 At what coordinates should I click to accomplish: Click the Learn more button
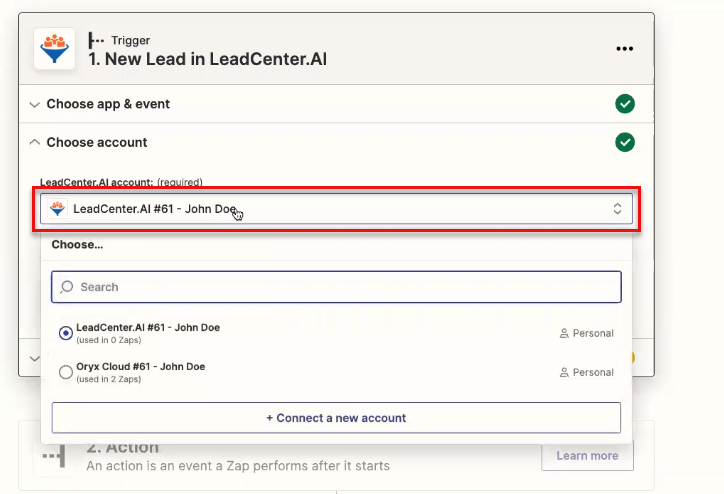pyautogui.click(x=587, y=456)
